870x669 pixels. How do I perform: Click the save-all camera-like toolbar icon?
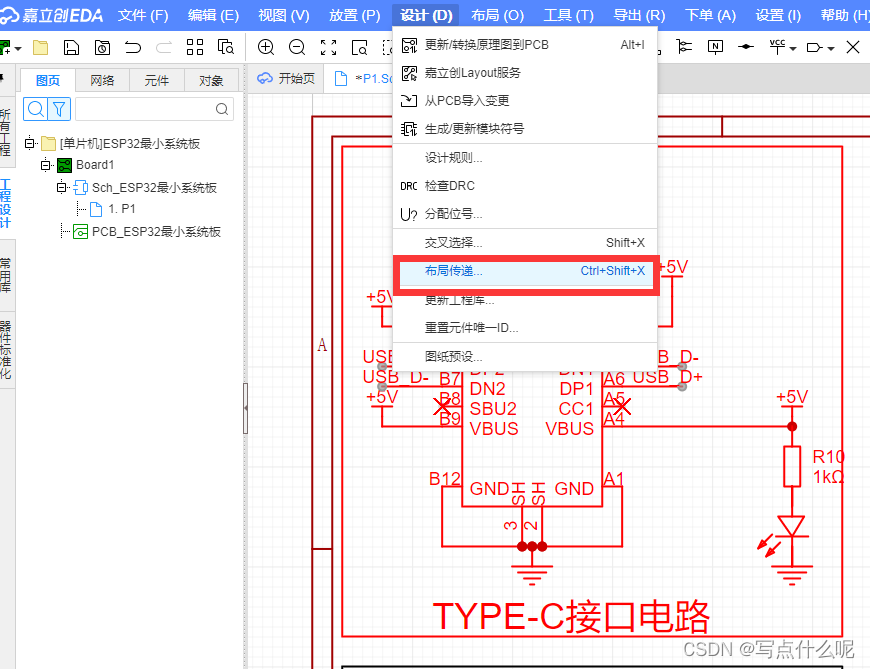[102, 48]
